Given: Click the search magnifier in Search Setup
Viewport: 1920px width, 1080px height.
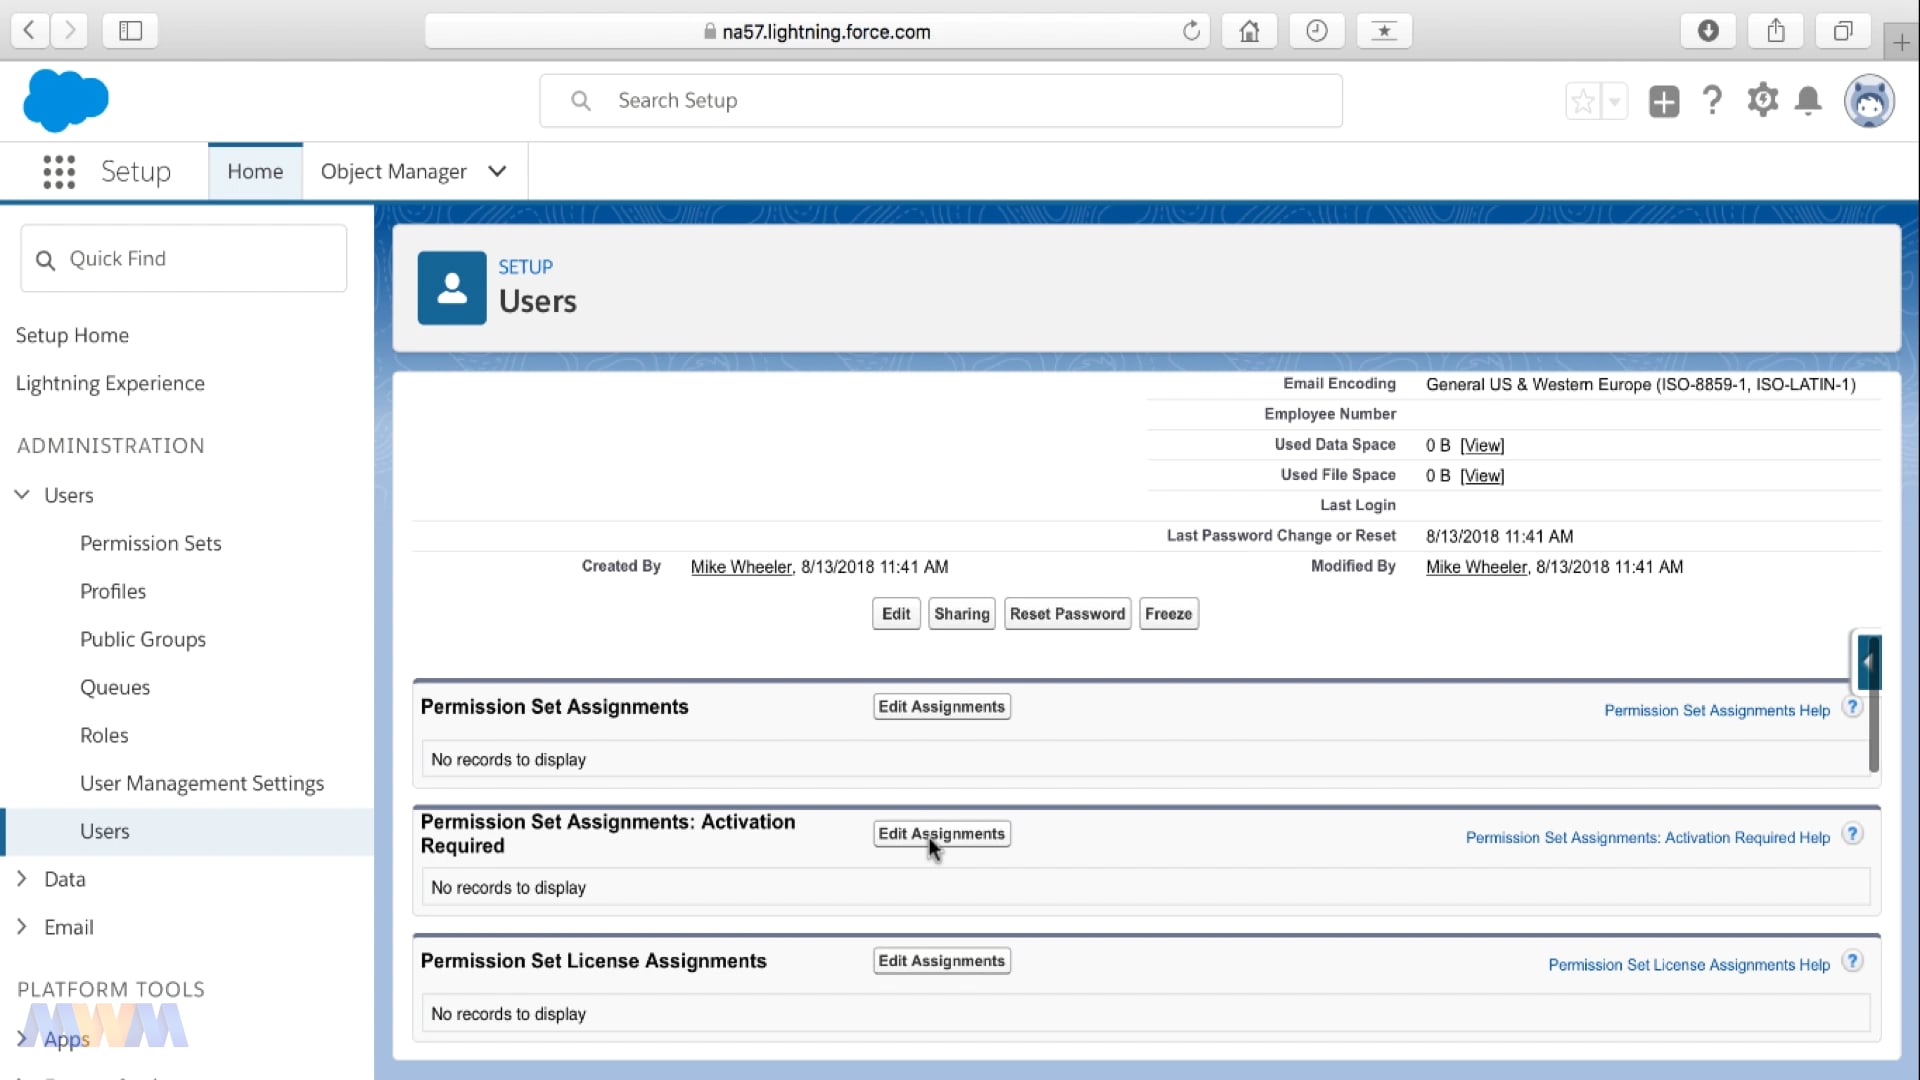Looking at the screenshot, I should click(581, 101).
